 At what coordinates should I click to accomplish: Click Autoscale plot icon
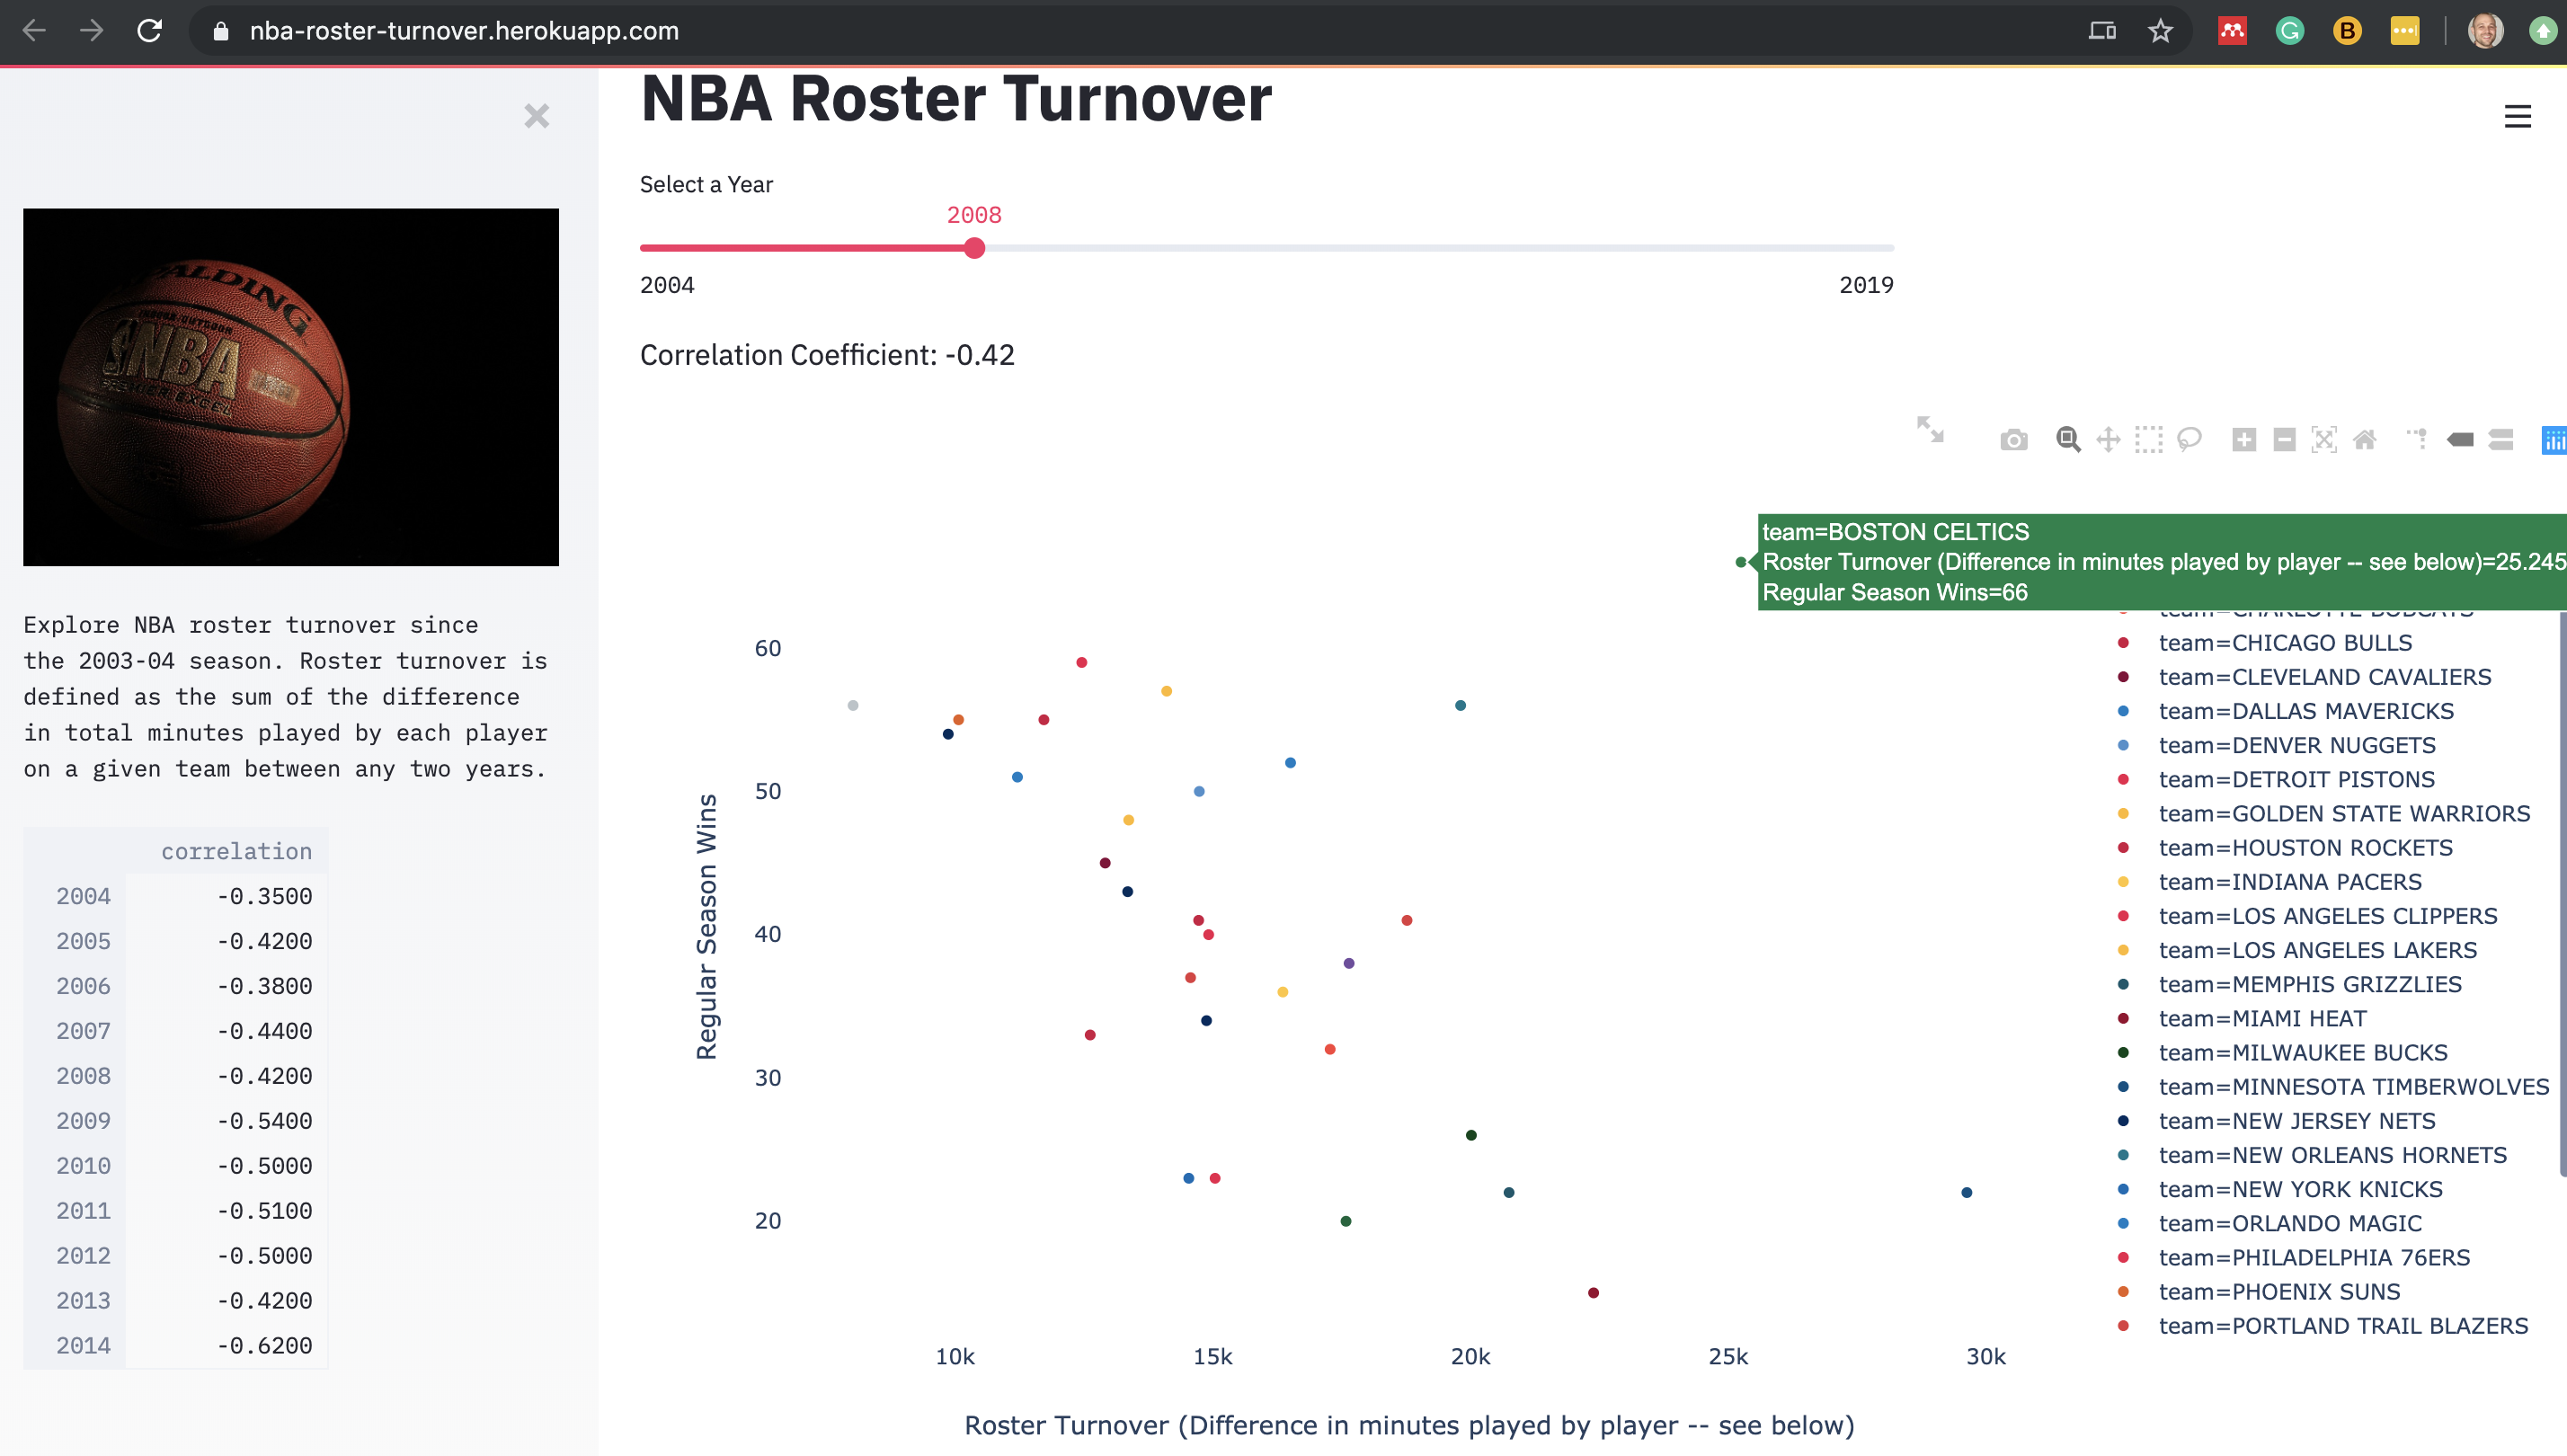point(2324,440)
